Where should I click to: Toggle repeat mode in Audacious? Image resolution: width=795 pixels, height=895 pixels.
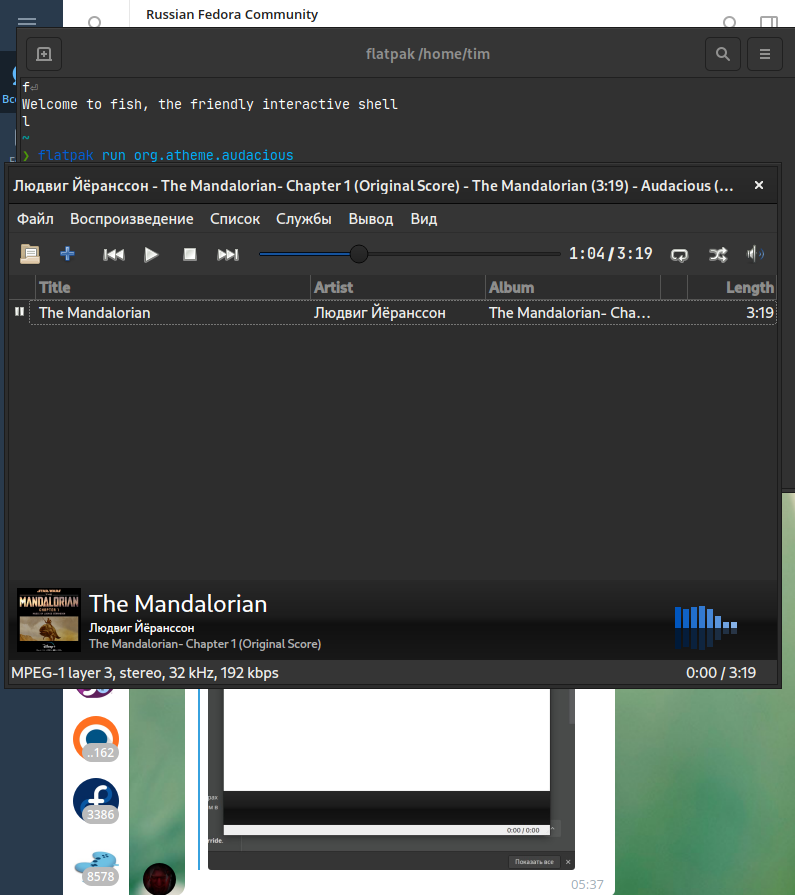coord(679,255)
